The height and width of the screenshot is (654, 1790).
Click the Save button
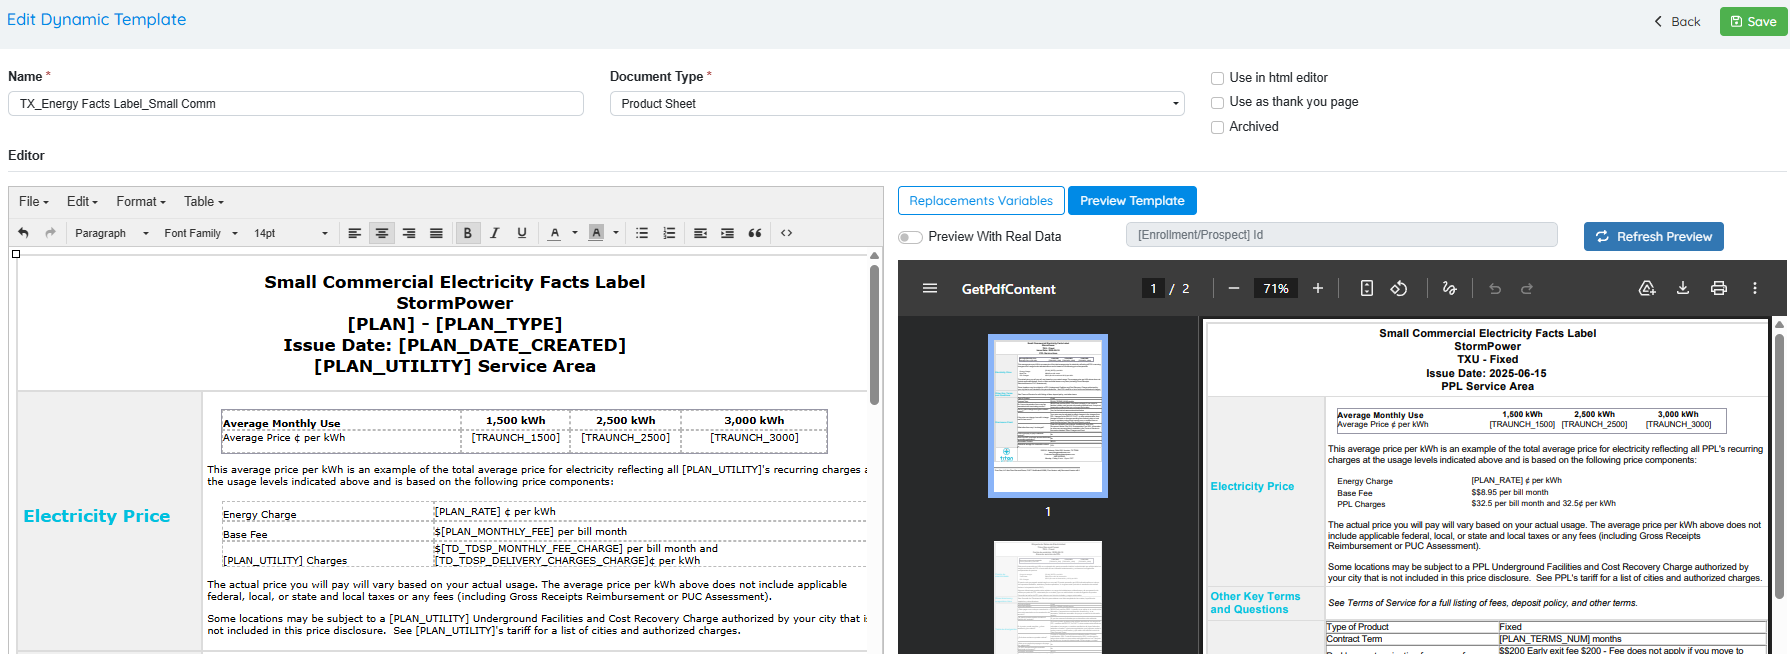click(x=1753, y=21)
